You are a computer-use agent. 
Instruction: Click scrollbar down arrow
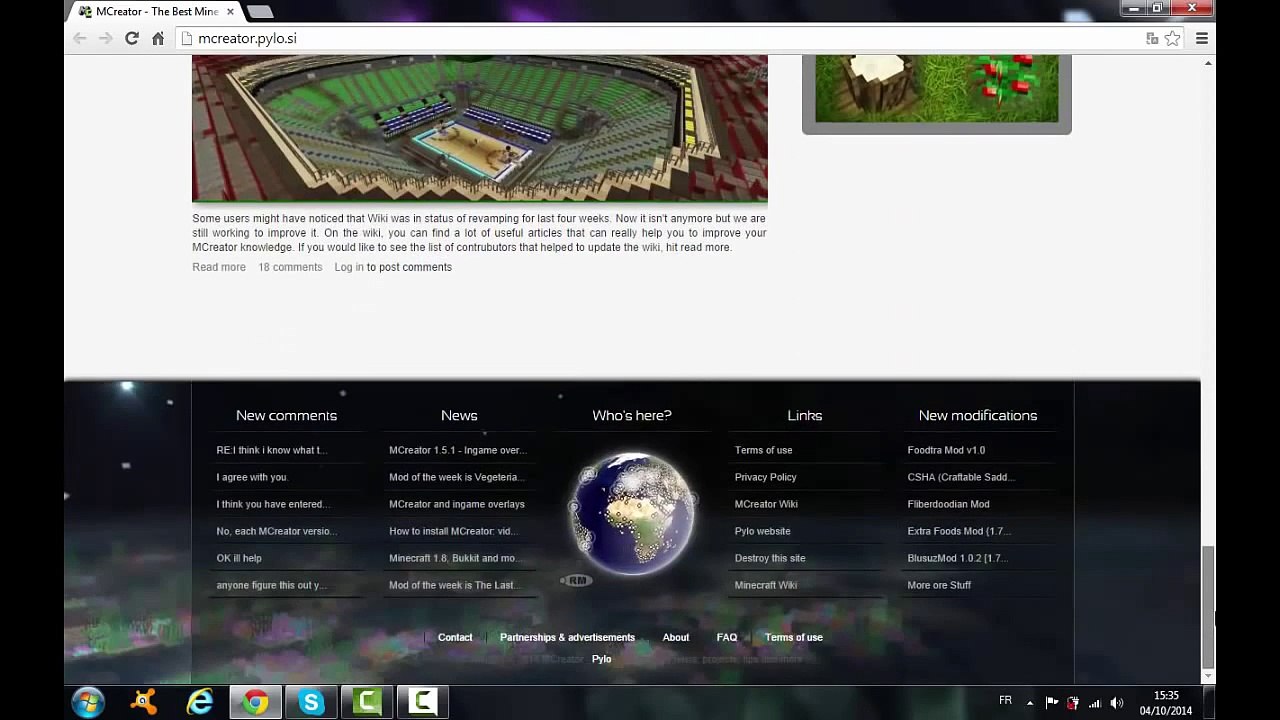1208,677
